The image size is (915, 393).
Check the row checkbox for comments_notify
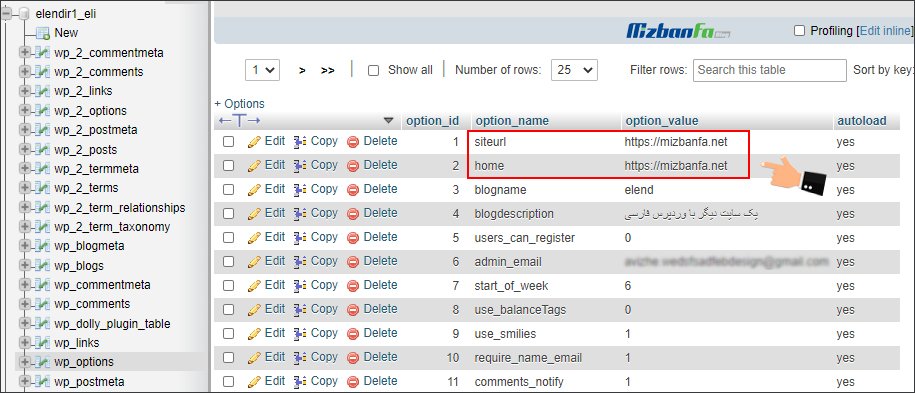[228, 381]
